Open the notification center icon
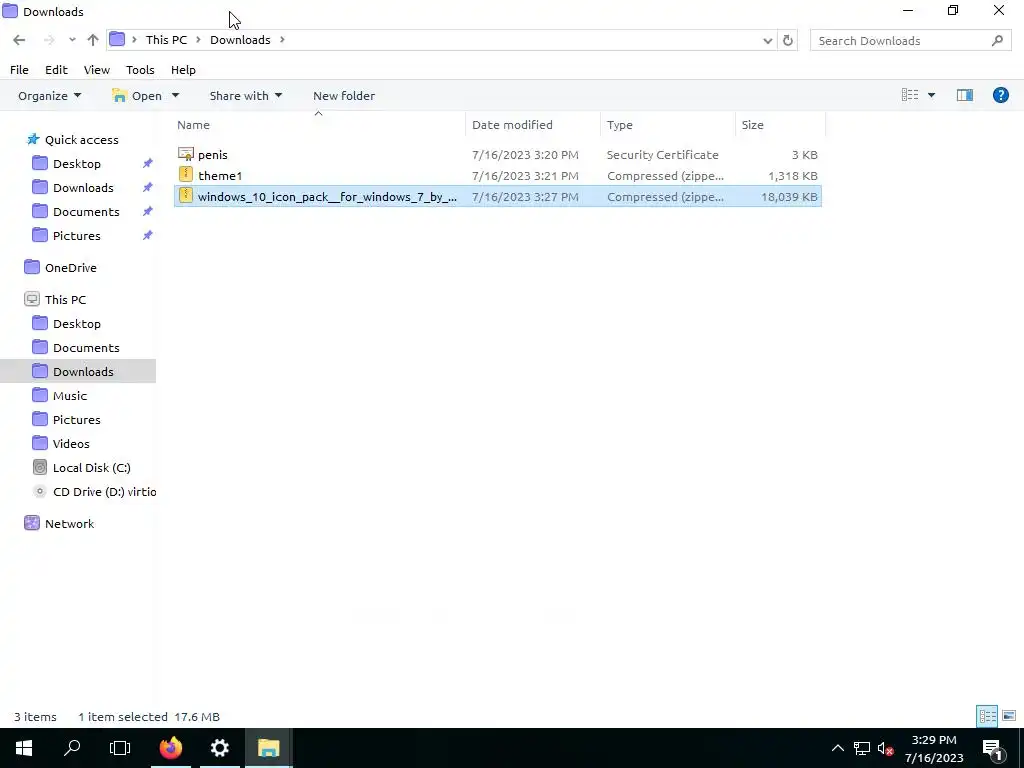This screenshot has width=1024, height=768. tap(992, 748)
